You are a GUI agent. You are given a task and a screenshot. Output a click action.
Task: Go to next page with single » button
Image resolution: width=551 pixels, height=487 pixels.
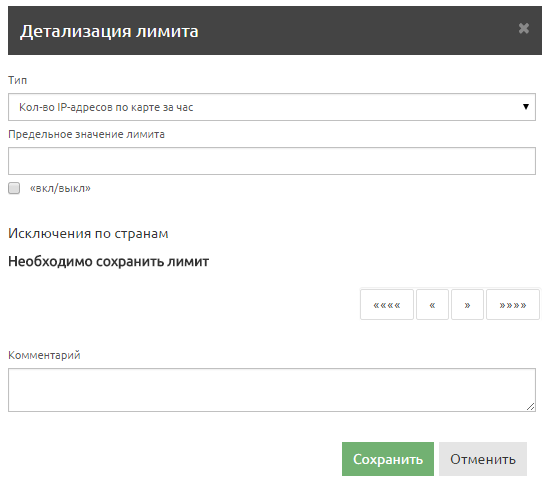point(467,305)
